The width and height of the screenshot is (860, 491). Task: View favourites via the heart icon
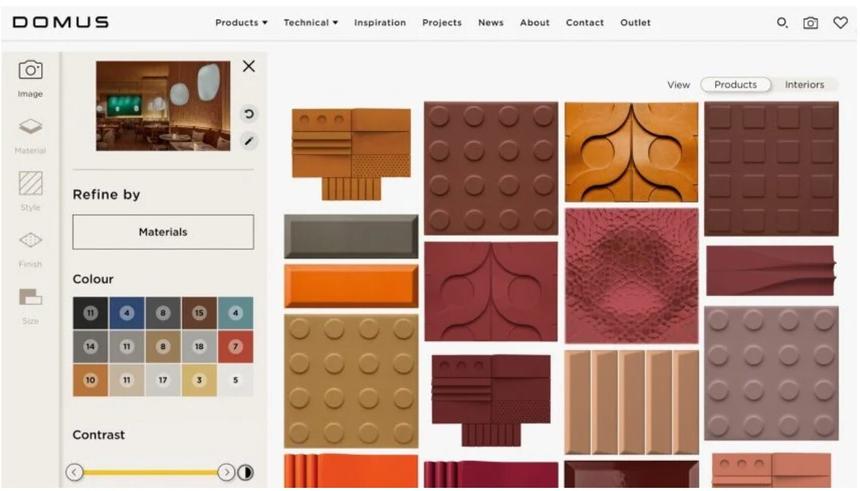point(840,22)
